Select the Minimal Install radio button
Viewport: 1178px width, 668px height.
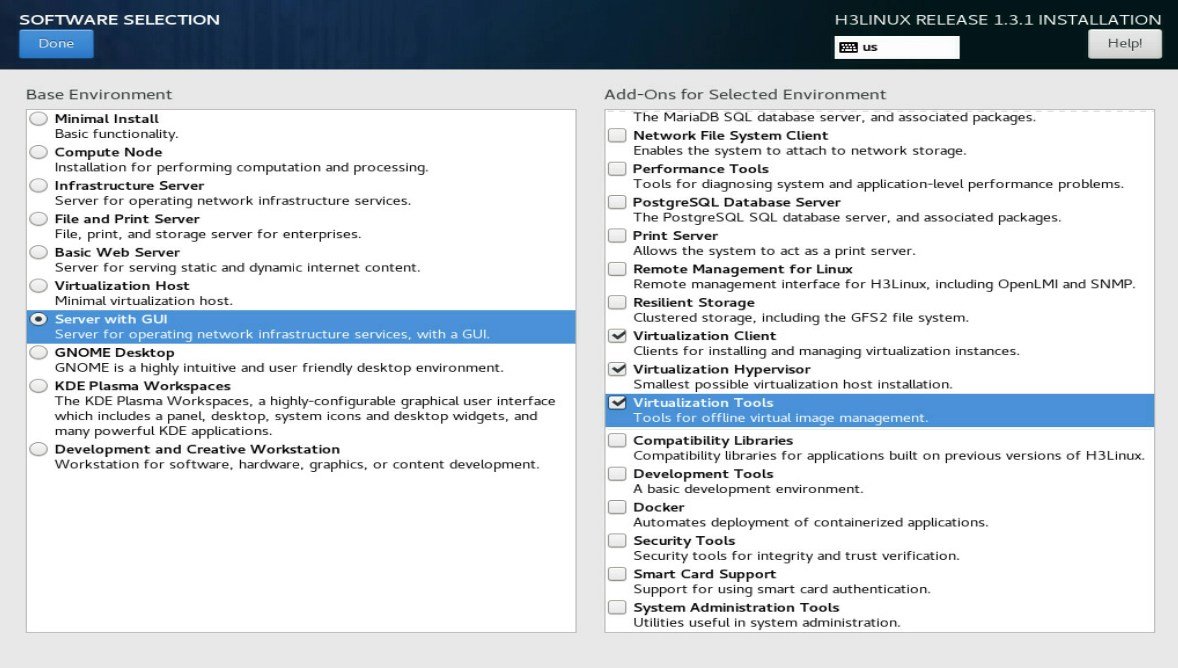(38, 119)
